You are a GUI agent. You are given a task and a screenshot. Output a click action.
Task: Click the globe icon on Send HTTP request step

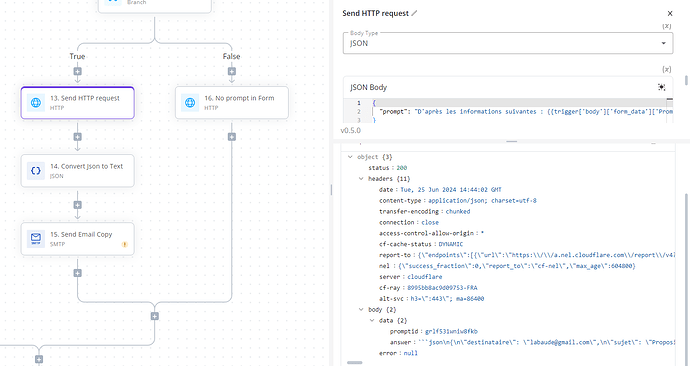36,103
